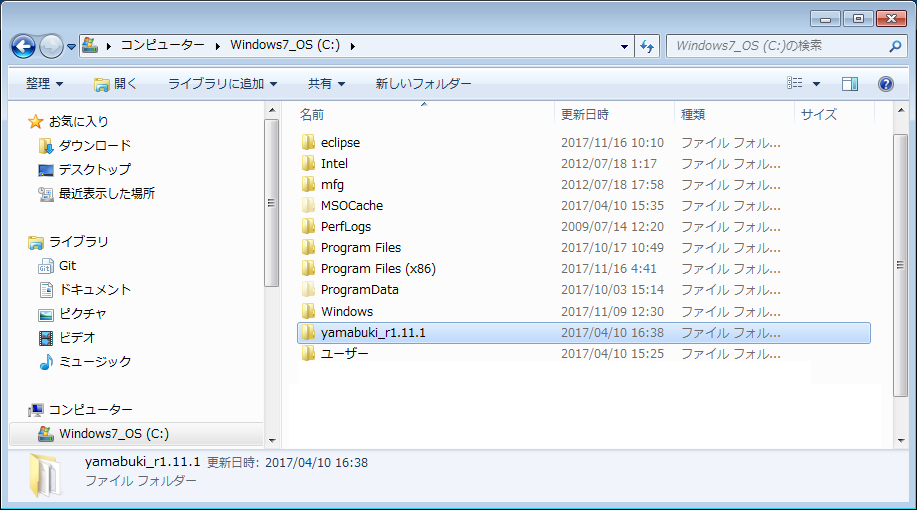Viewport: 917px width, 510px height.
Task: Expand the view options dropdown arrow
Action: pyautogui.click(x=816, y=84)
